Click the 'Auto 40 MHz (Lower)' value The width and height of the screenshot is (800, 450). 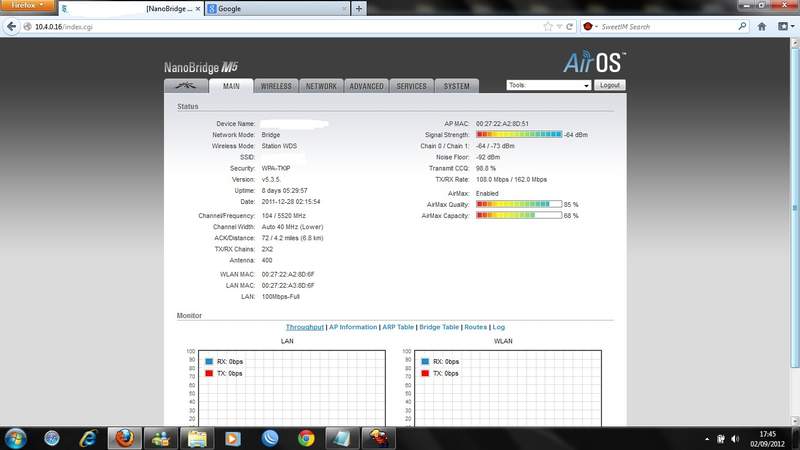(x=292, y=227)
